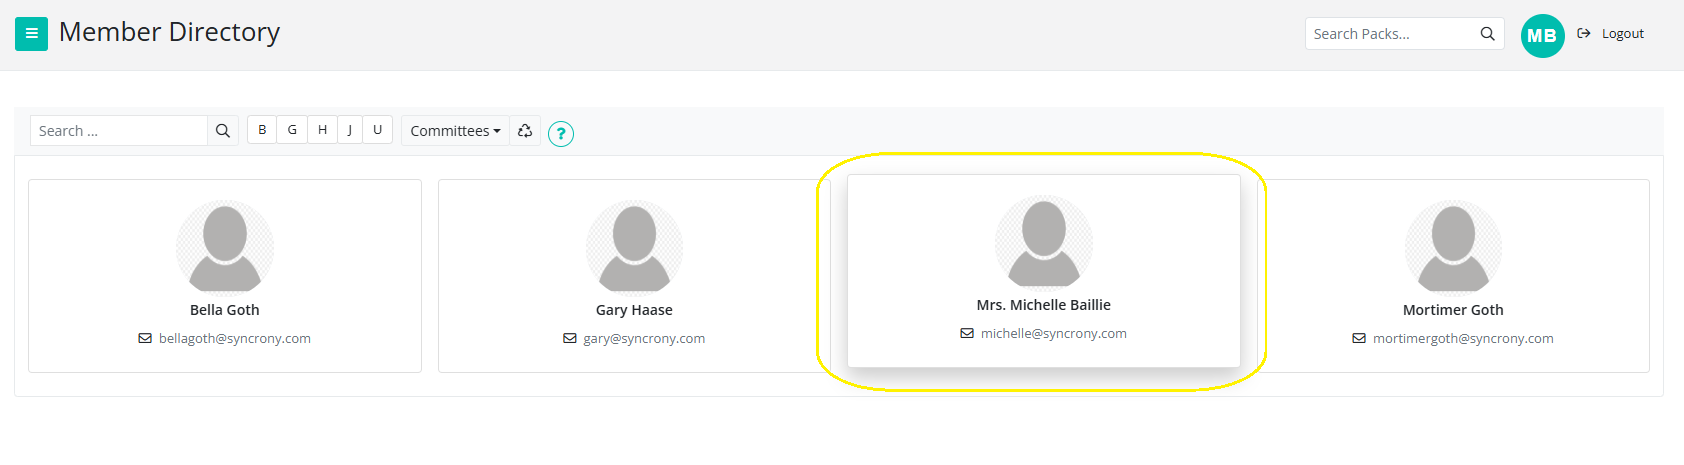Screen dimensions: 1684x465
Task: Open the MB user avatar
Action: (x=1542, y=36)
